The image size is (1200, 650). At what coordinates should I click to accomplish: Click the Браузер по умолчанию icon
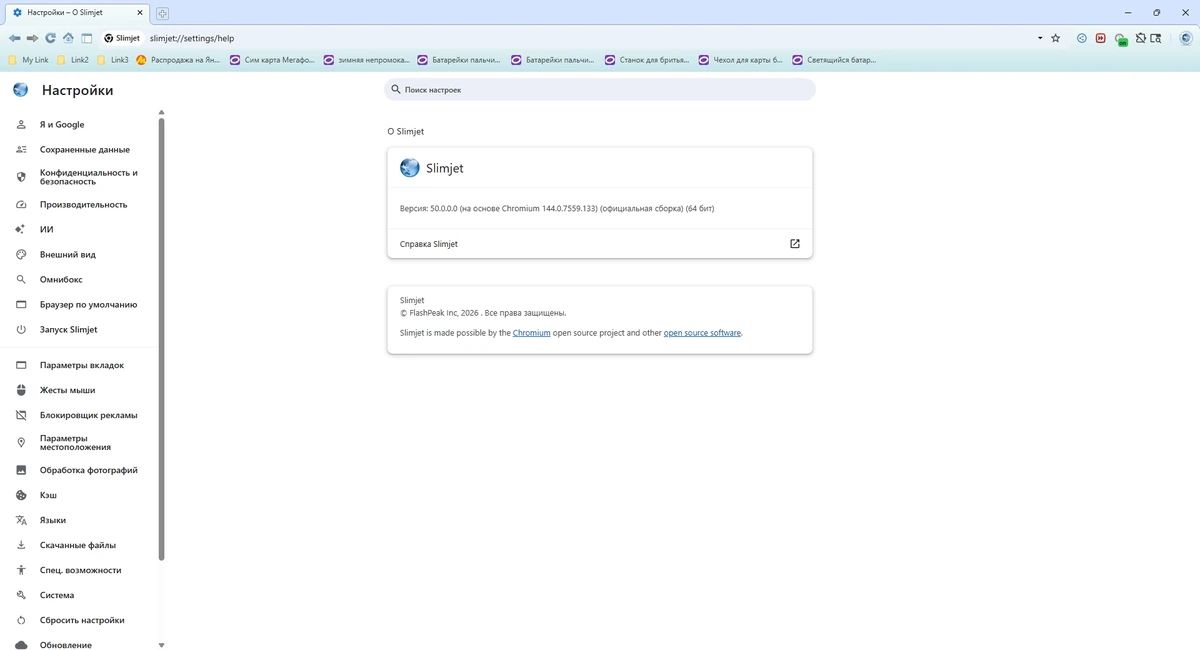point(21,305)
